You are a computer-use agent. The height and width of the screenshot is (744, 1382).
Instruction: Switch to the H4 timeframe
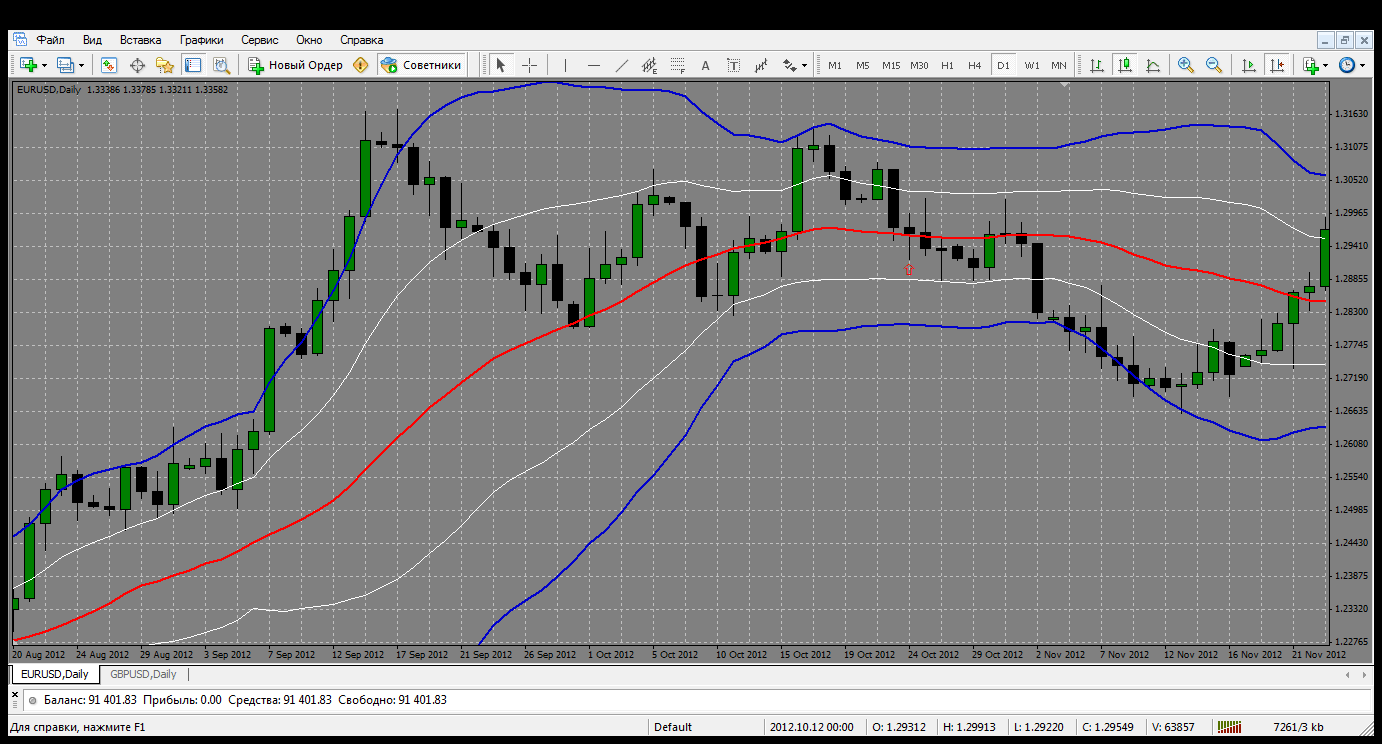975,65
